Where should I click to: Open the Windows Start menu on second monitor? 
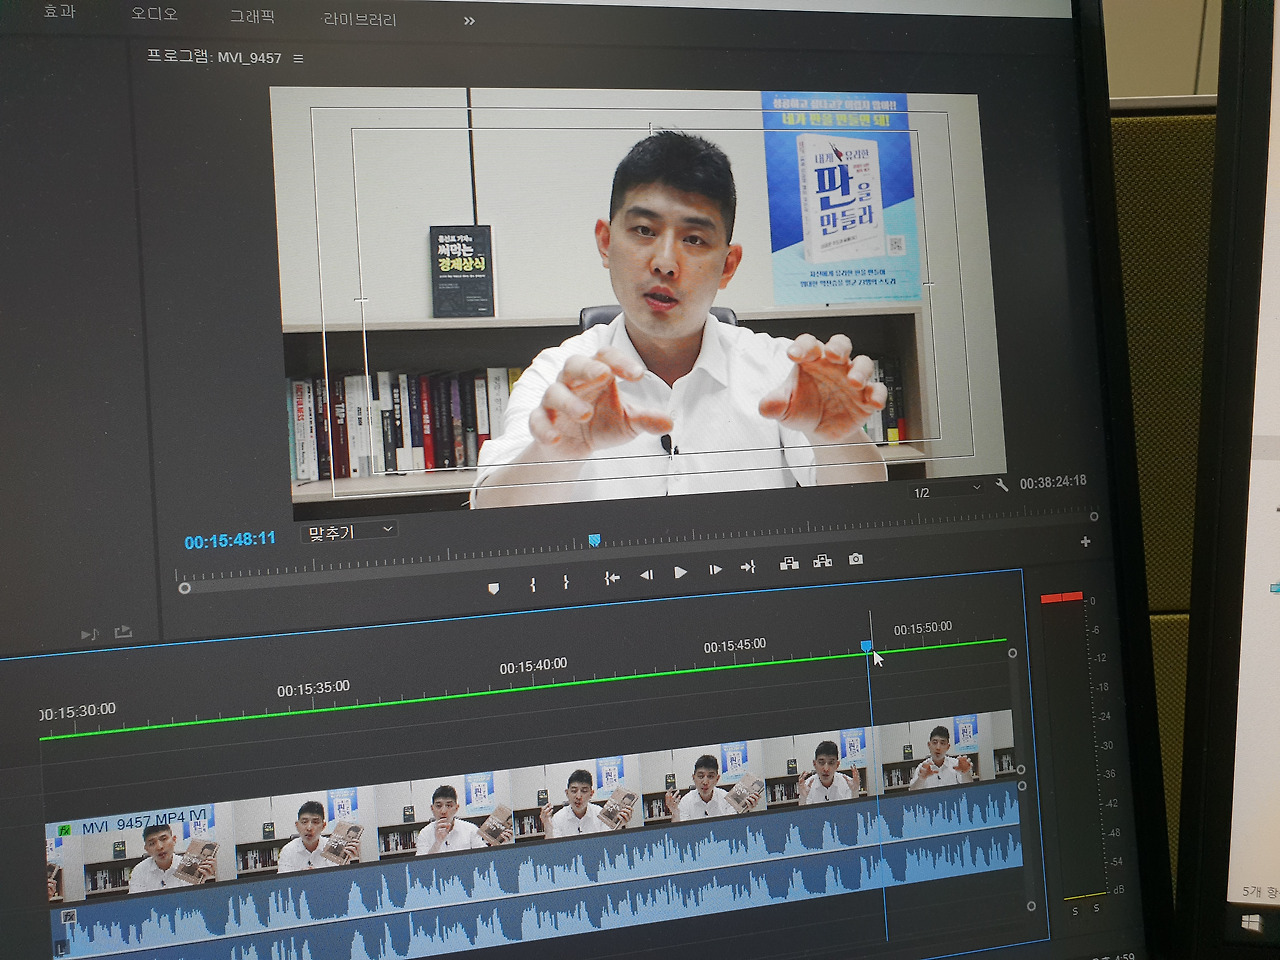pyautogui.click(x=1250, y=922)
